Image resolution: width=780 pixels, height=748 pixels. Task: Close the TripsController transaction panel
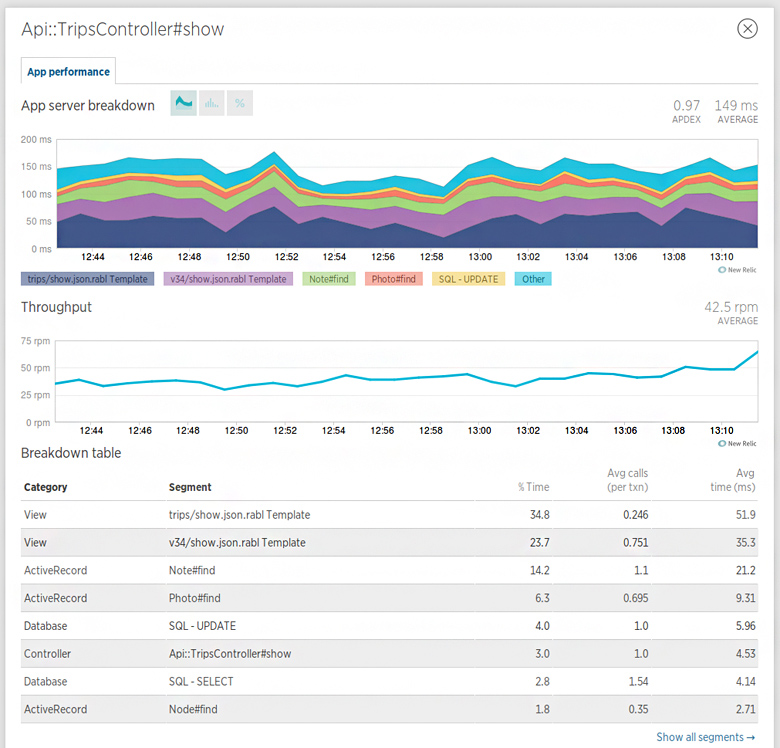coord(747,28)
